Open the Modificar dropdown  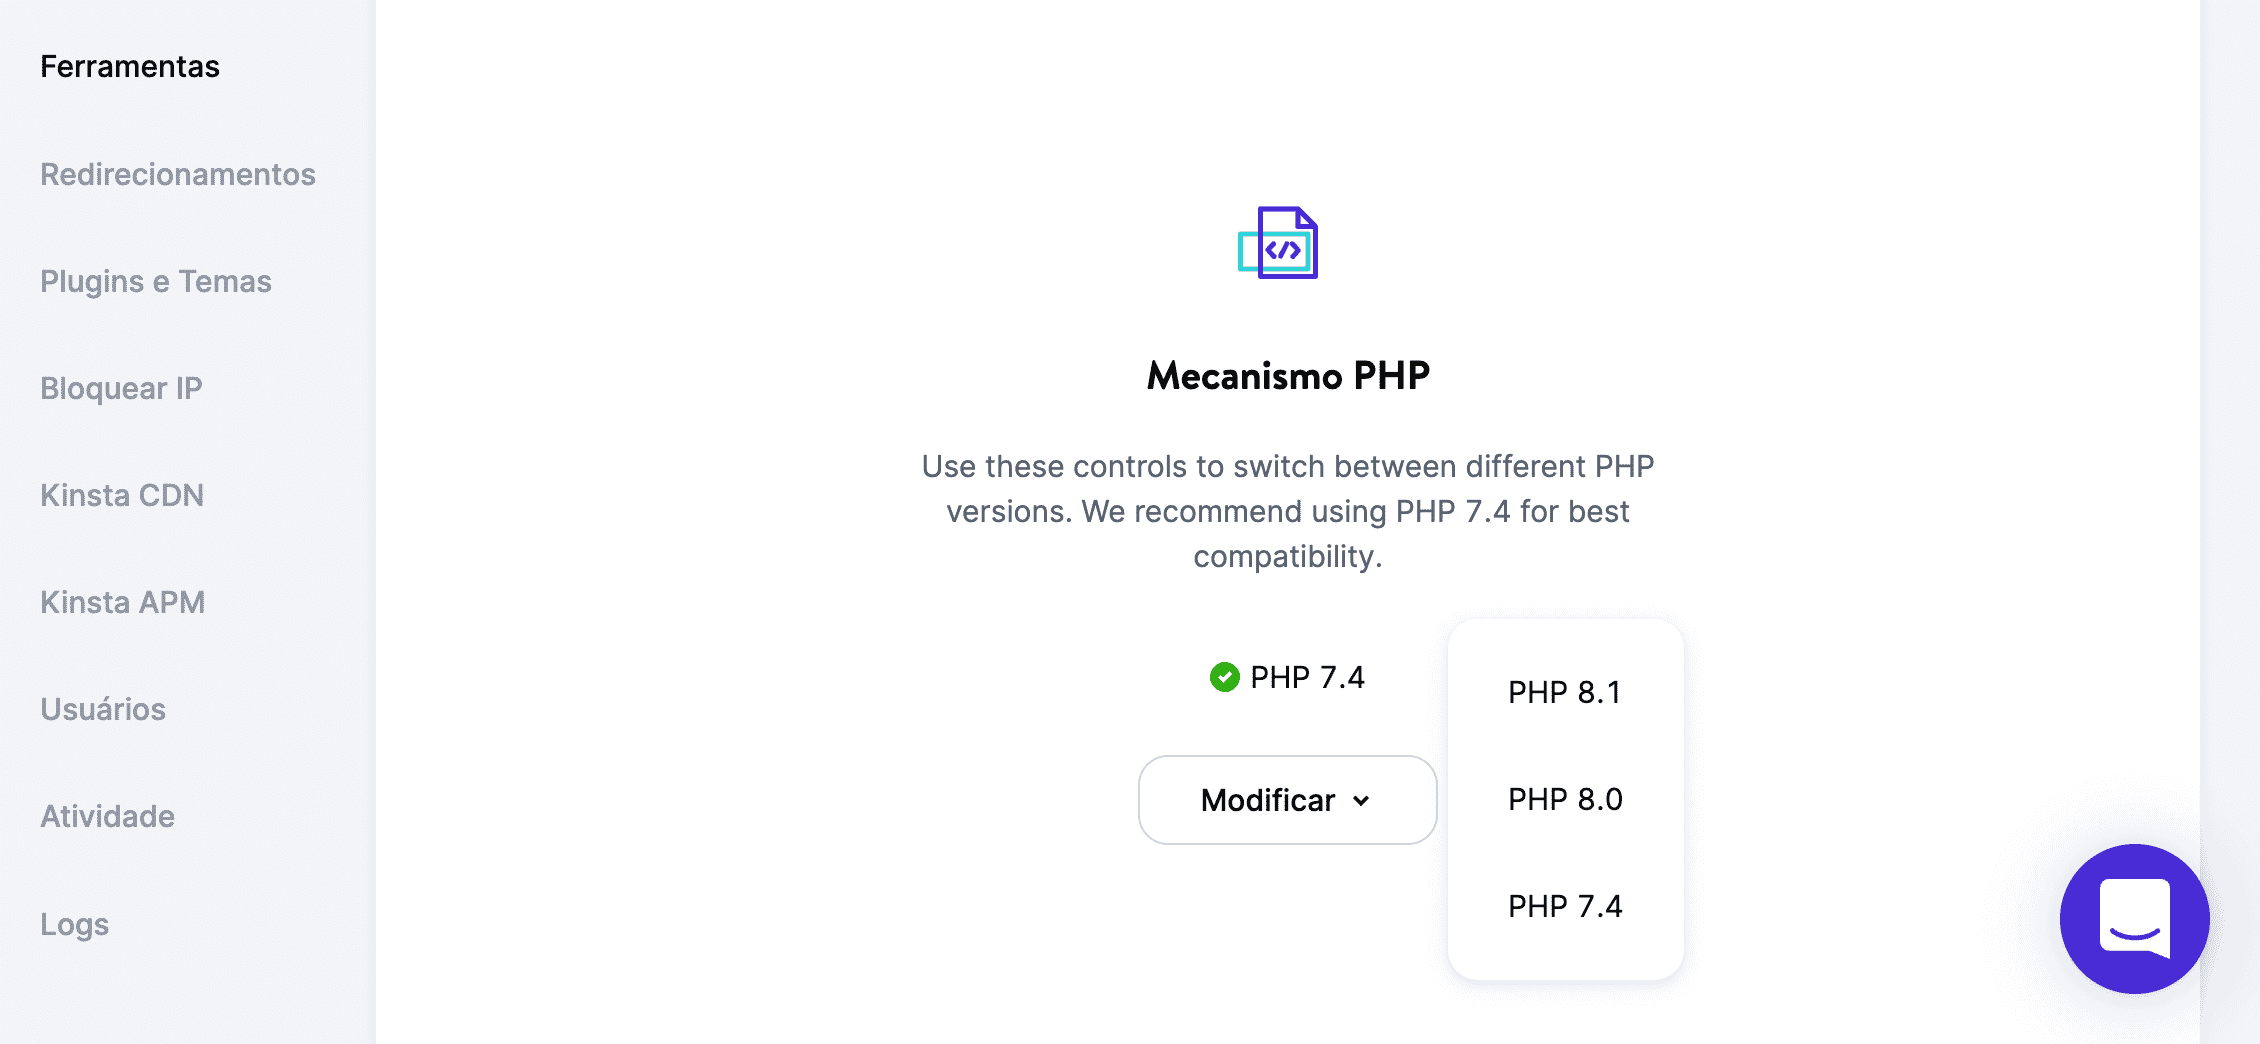[1286, 799]
